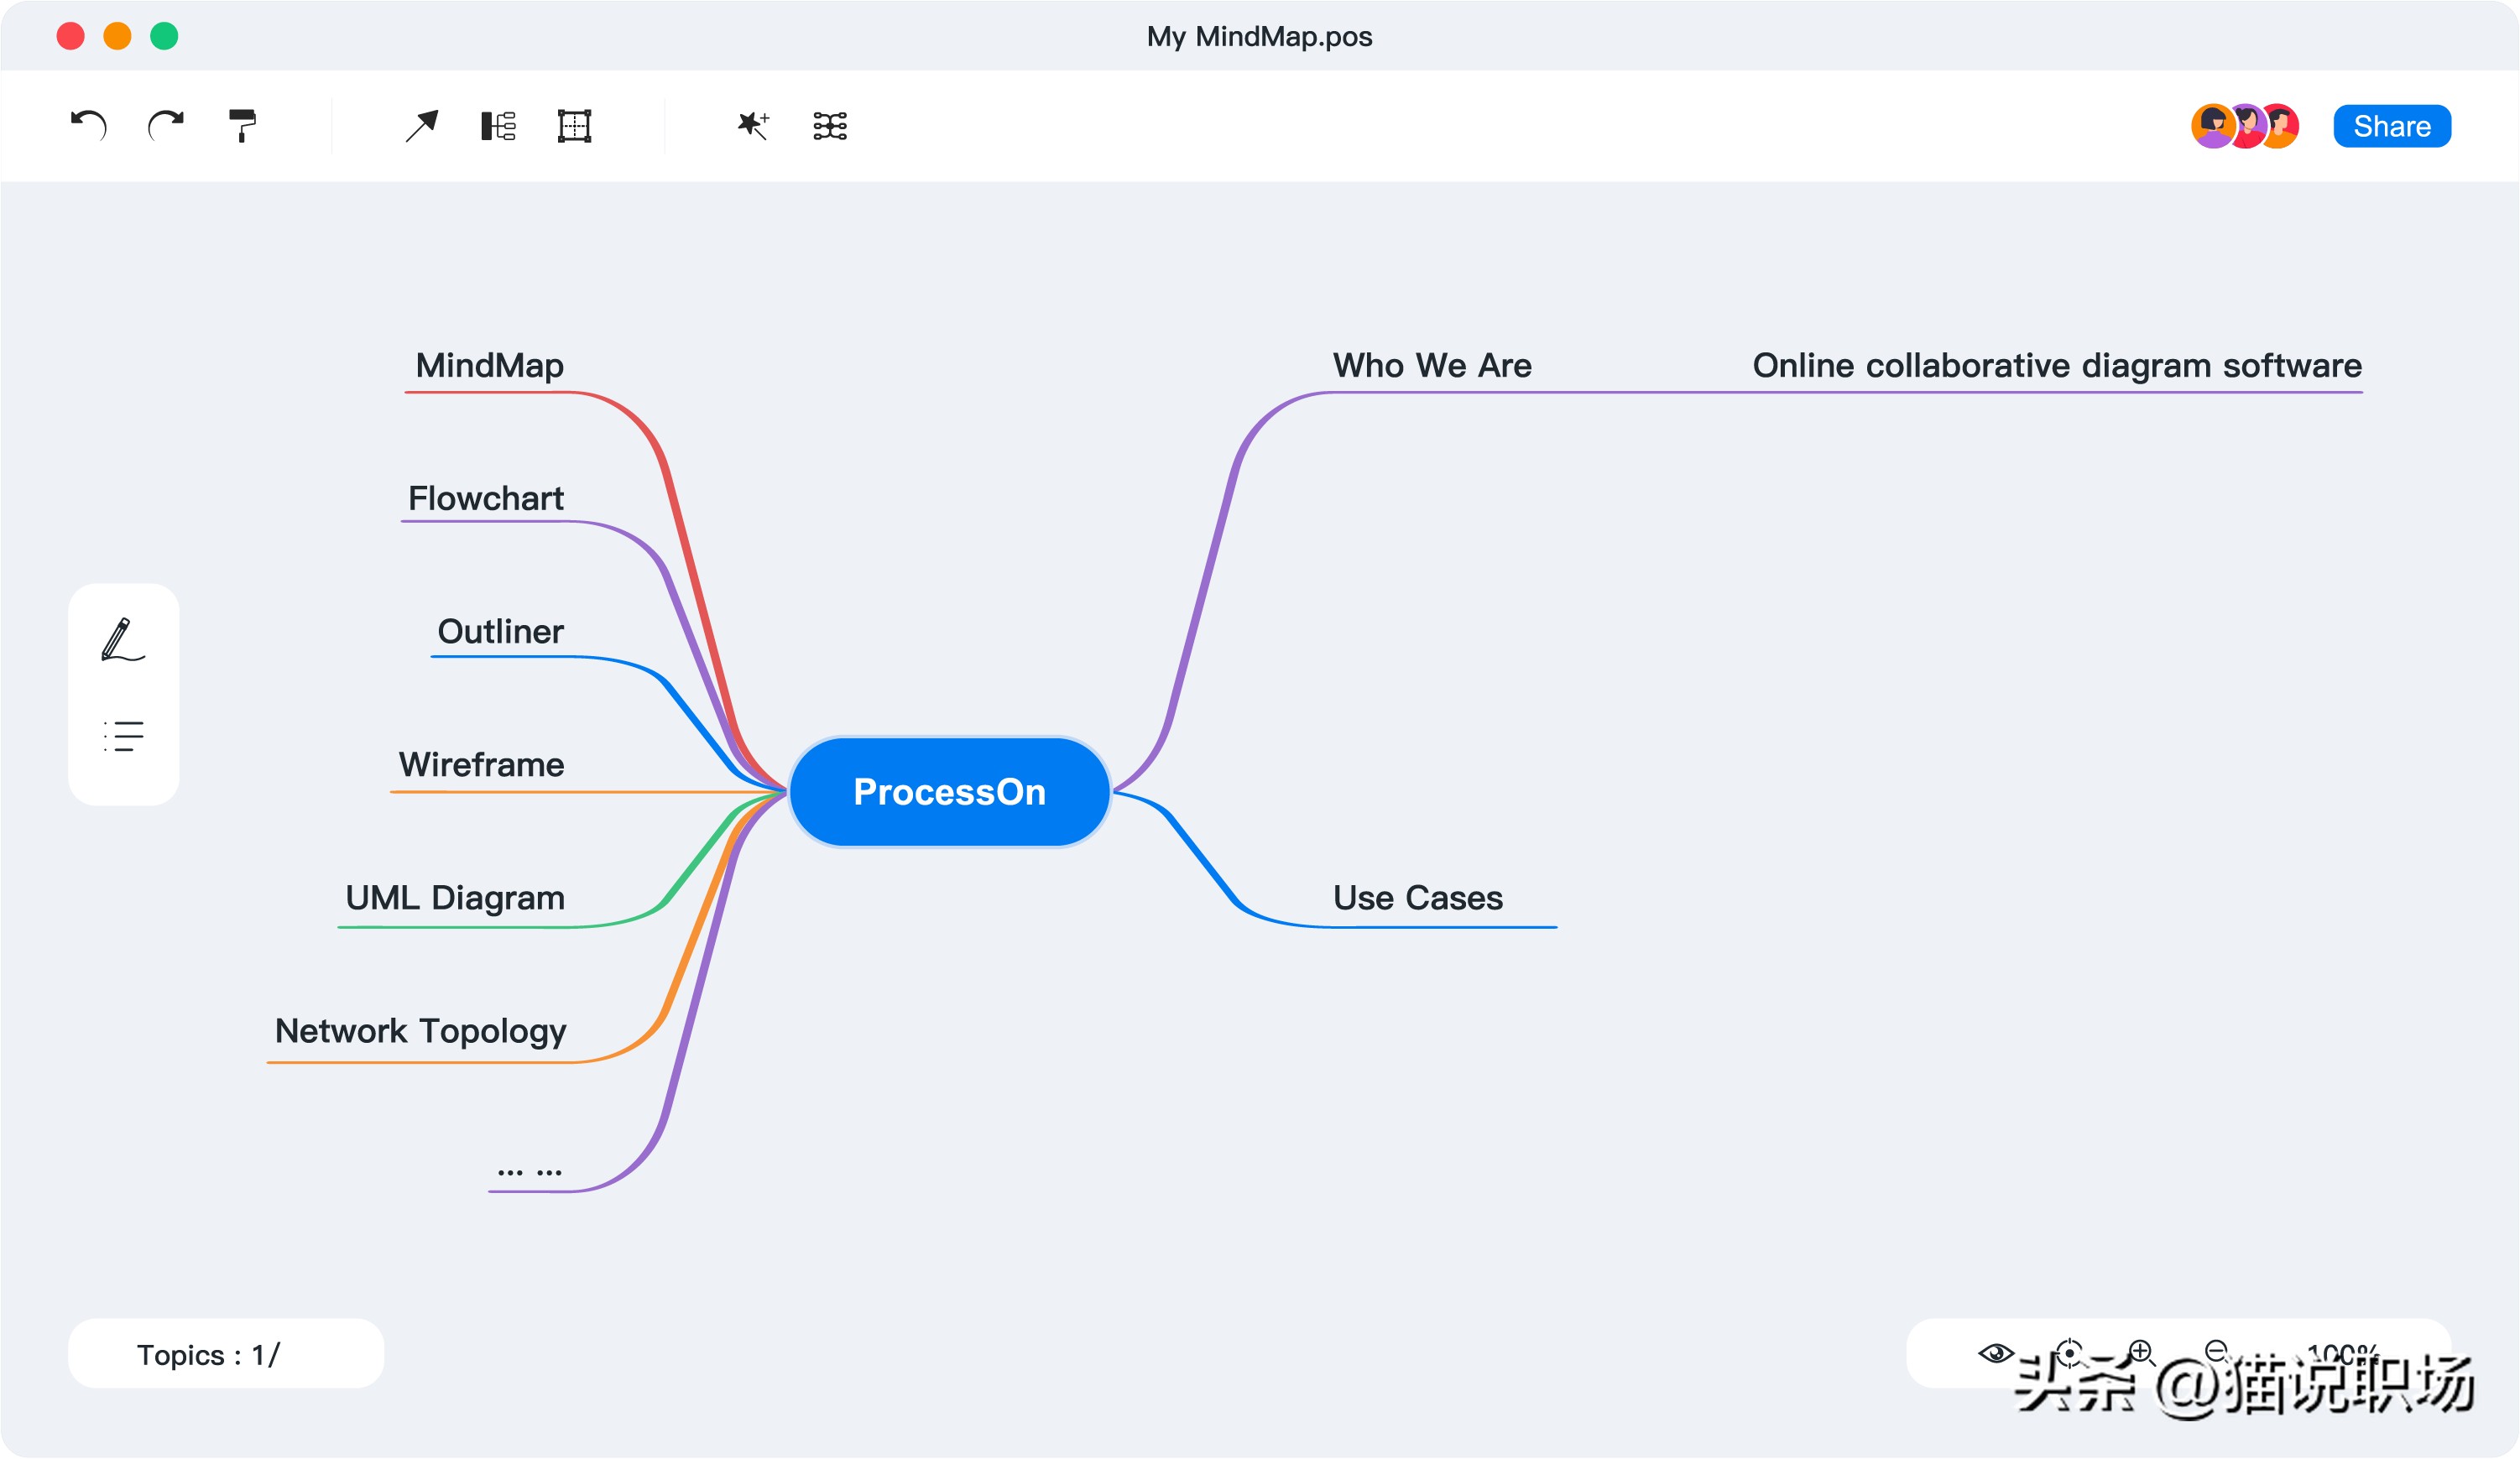This screenshot has height=1459, width=2520.
Task: Click the Undo arrow icon
Action: point(88,126)
